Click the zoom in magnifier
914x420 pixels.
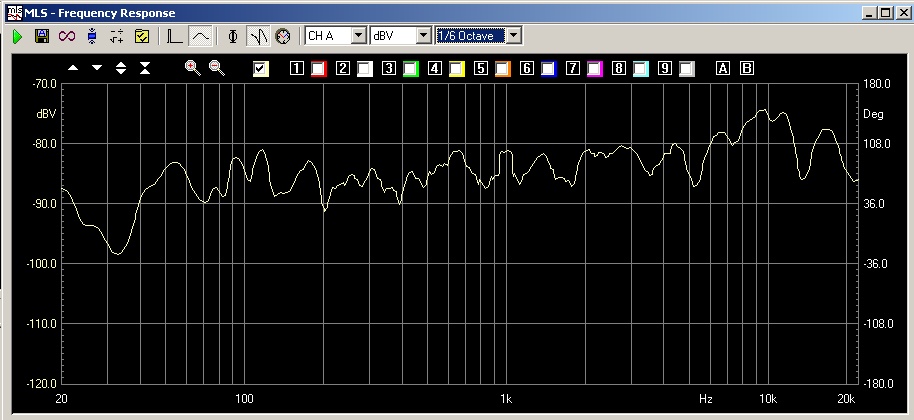coord(193,68)
